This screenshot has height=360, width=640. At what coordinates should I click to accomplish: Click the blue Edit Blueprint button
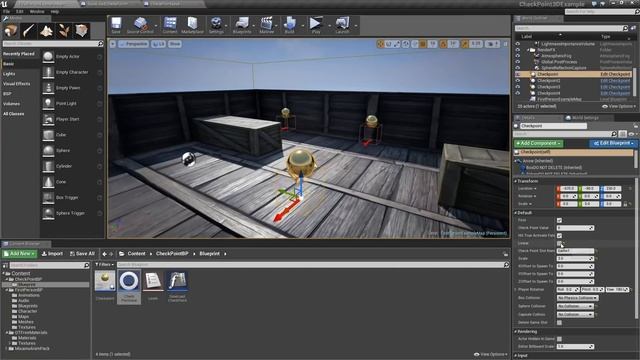[613, 143]
